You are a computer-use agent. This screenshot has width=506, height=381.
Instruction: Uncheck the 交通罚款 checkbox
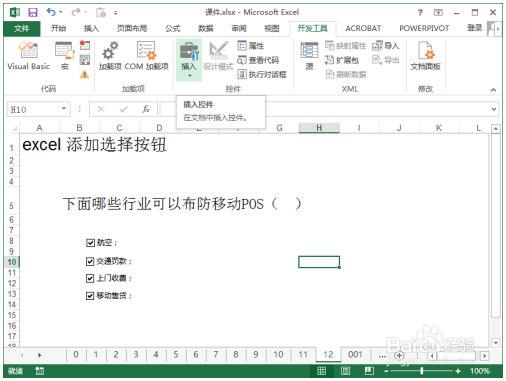(x=90, y=261)
